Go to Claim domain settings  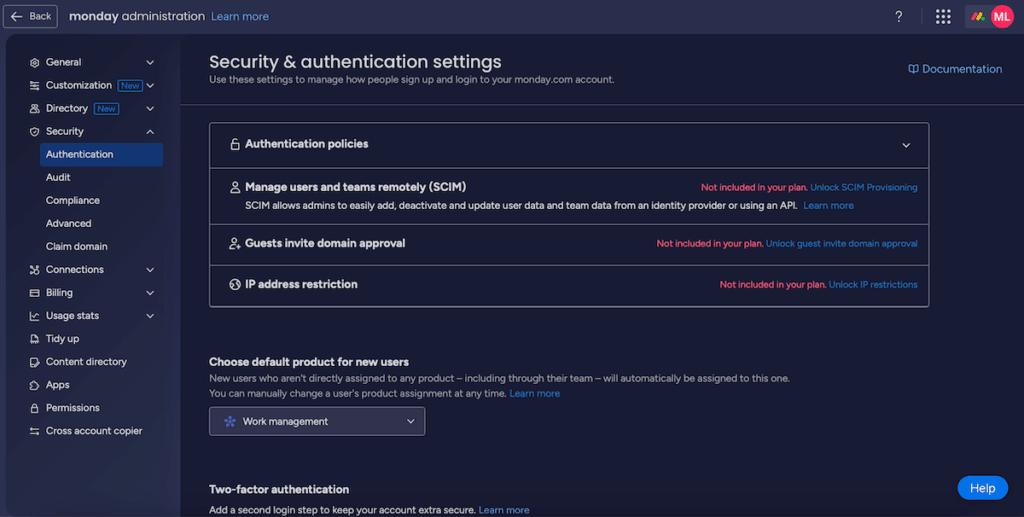pos(76,246)
